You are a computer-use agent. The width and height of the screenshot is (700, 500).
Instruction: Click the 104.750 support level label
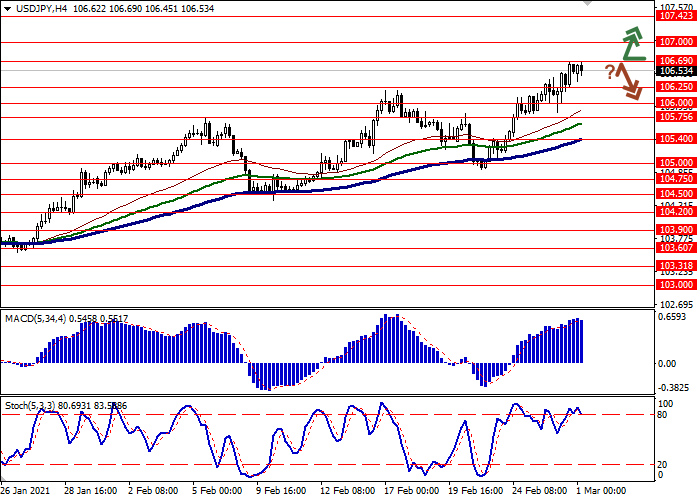pos(676,179)
